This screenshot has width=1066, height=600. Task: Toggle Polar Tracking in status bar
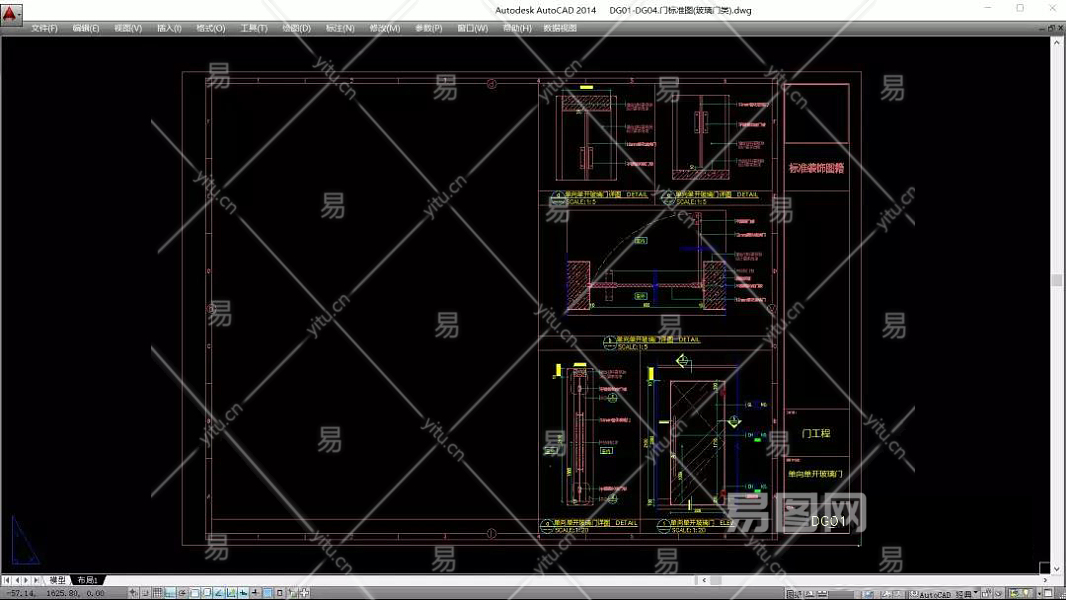pyautogui.click(x=182, y=593)
